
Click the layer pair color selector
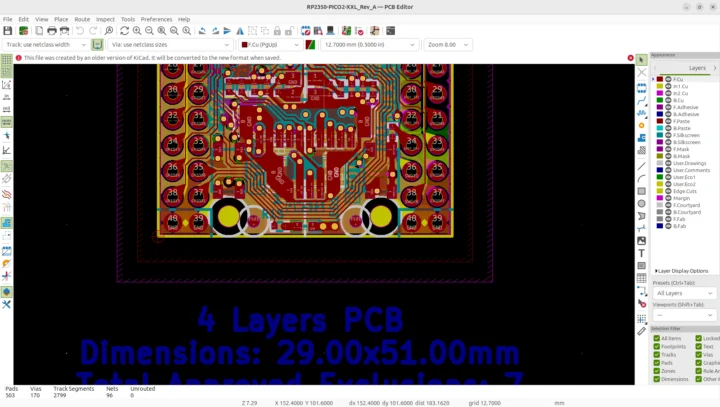pyautogui.click(x=310, y=45)
